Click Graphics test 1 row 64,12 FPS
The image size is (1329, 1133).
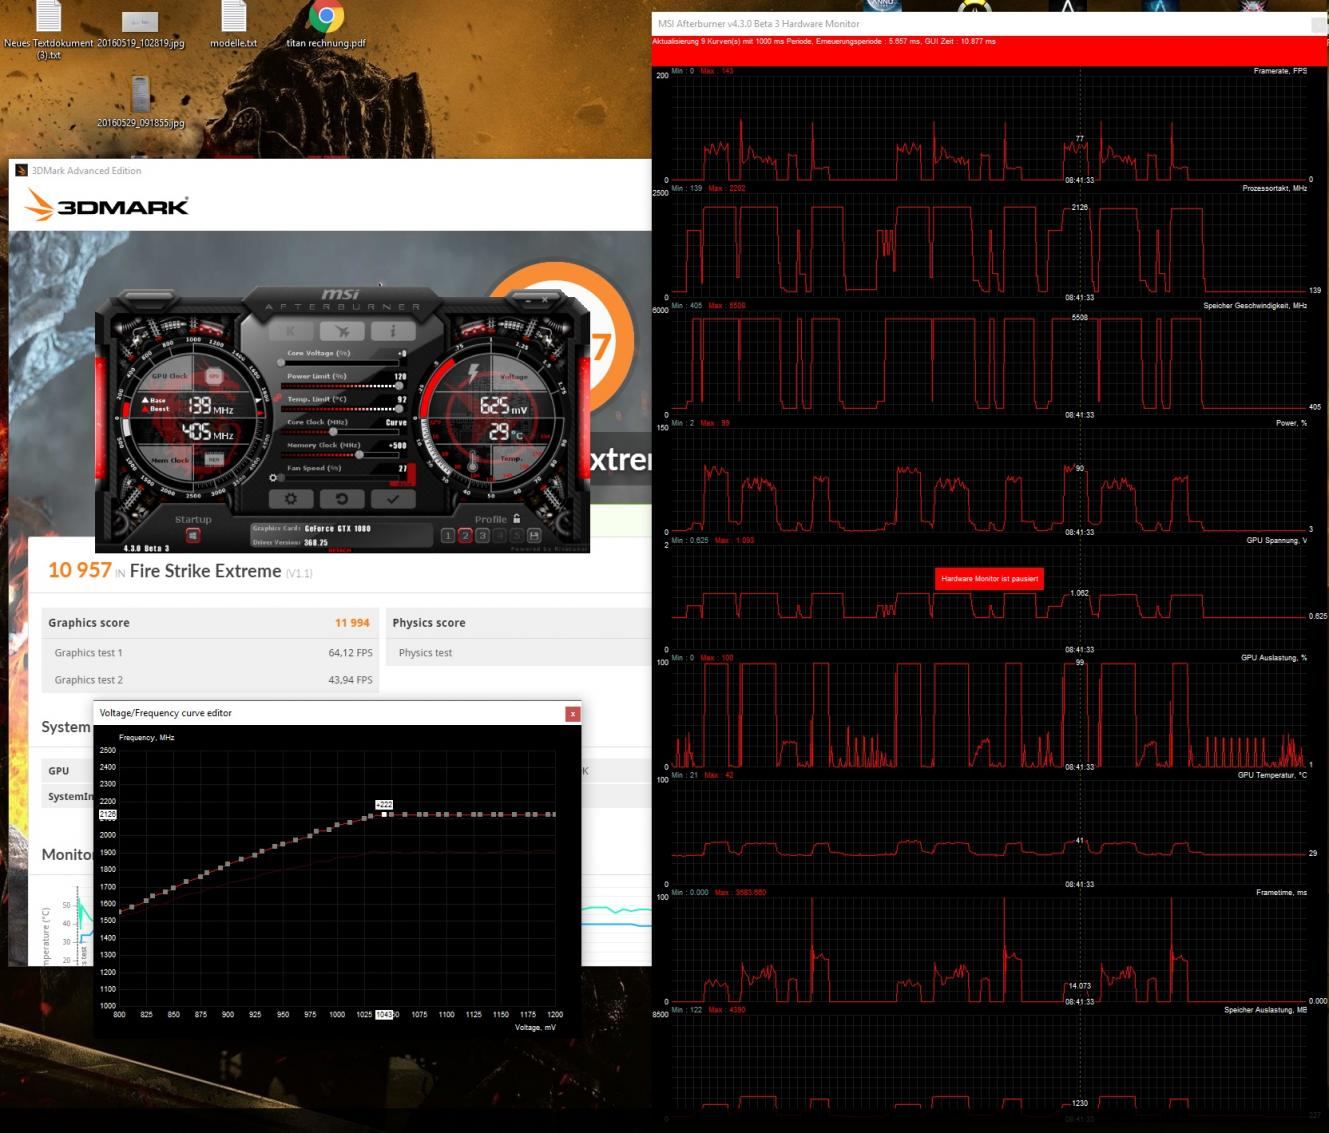(x=211, y=653)
